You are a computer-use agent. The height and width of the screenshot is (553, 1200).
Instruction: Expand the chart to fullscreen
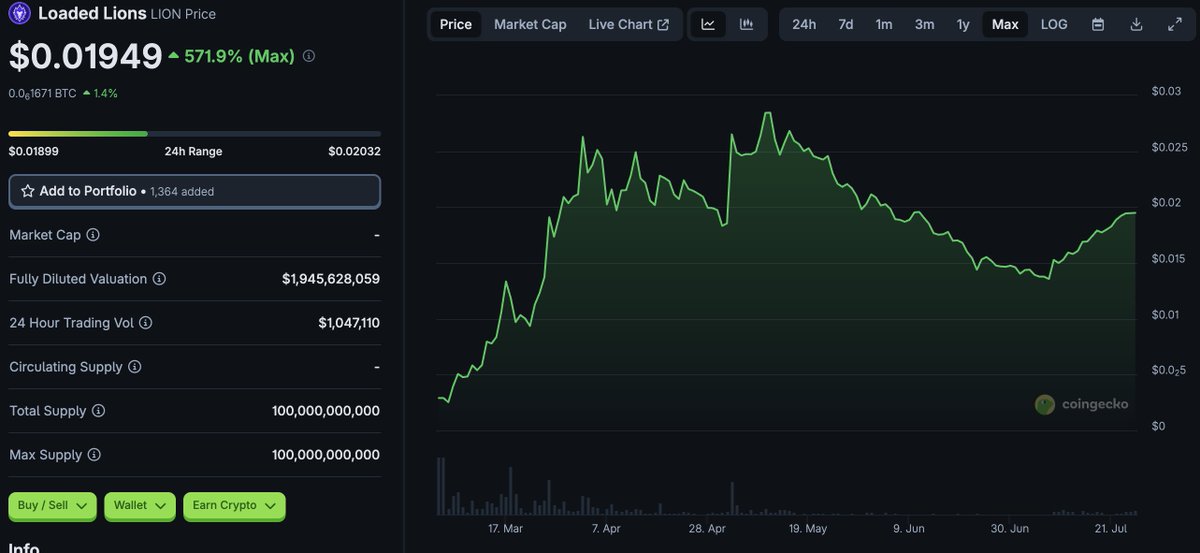tap(1175, 24)
